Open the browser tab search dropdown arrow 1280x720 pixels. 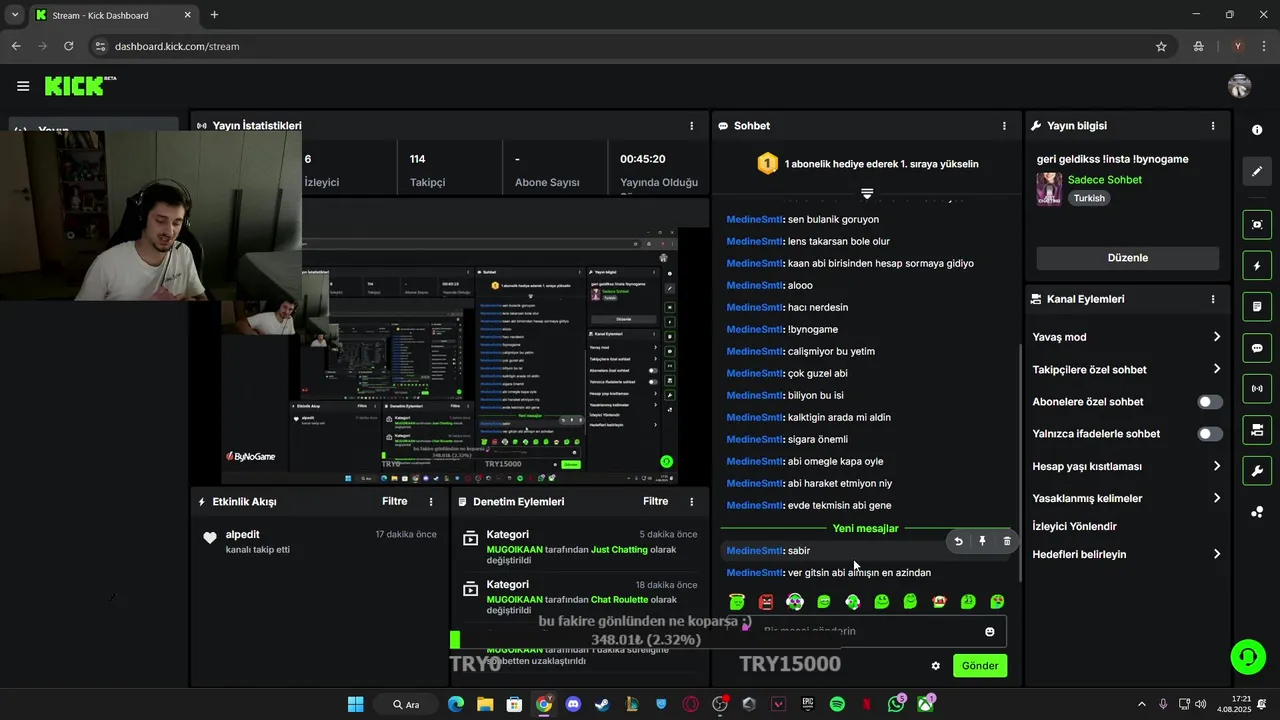14,15
